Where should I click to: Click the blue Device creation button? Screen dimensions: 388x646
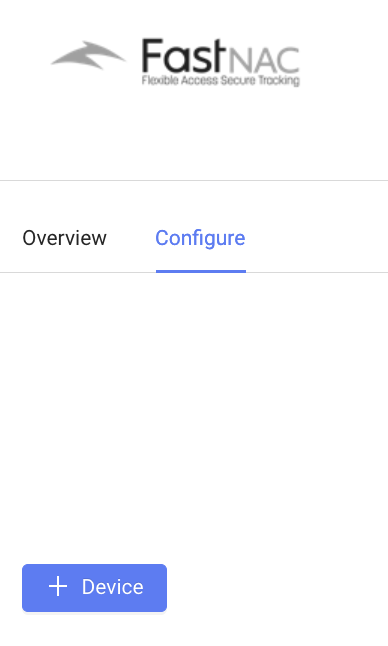tap(94, 588)
